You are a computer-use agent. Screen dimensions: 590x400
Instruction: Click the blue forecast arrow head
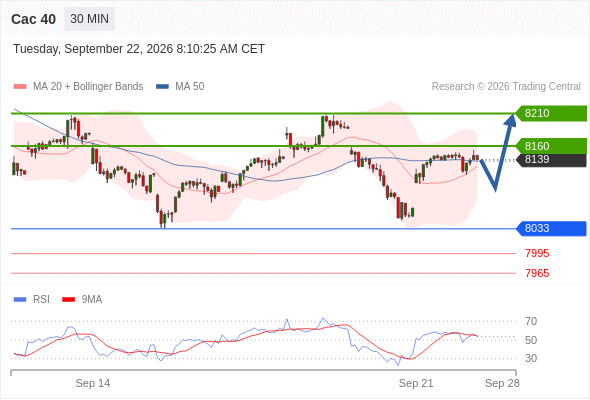(511, 119)
